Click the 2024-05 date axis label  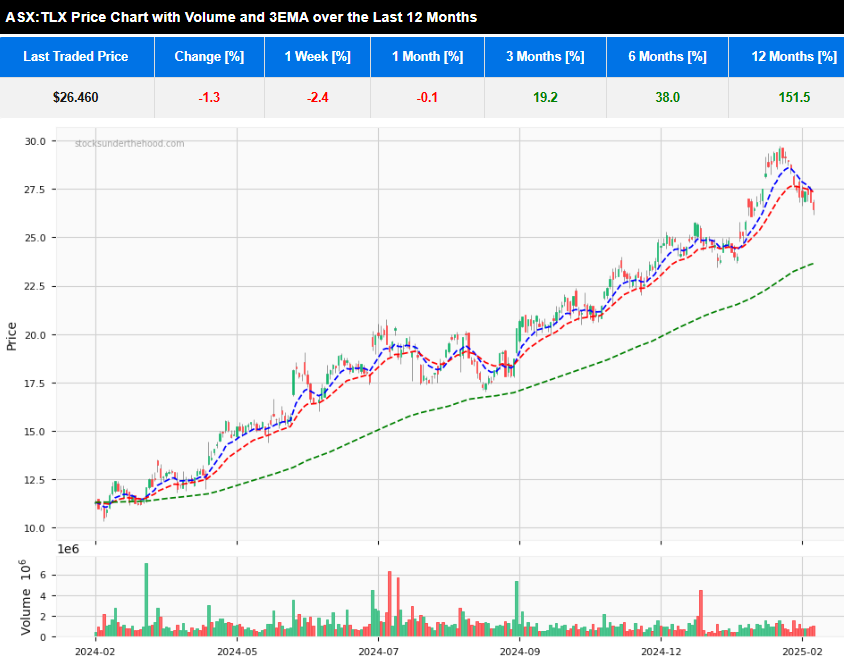coord(237,652)
